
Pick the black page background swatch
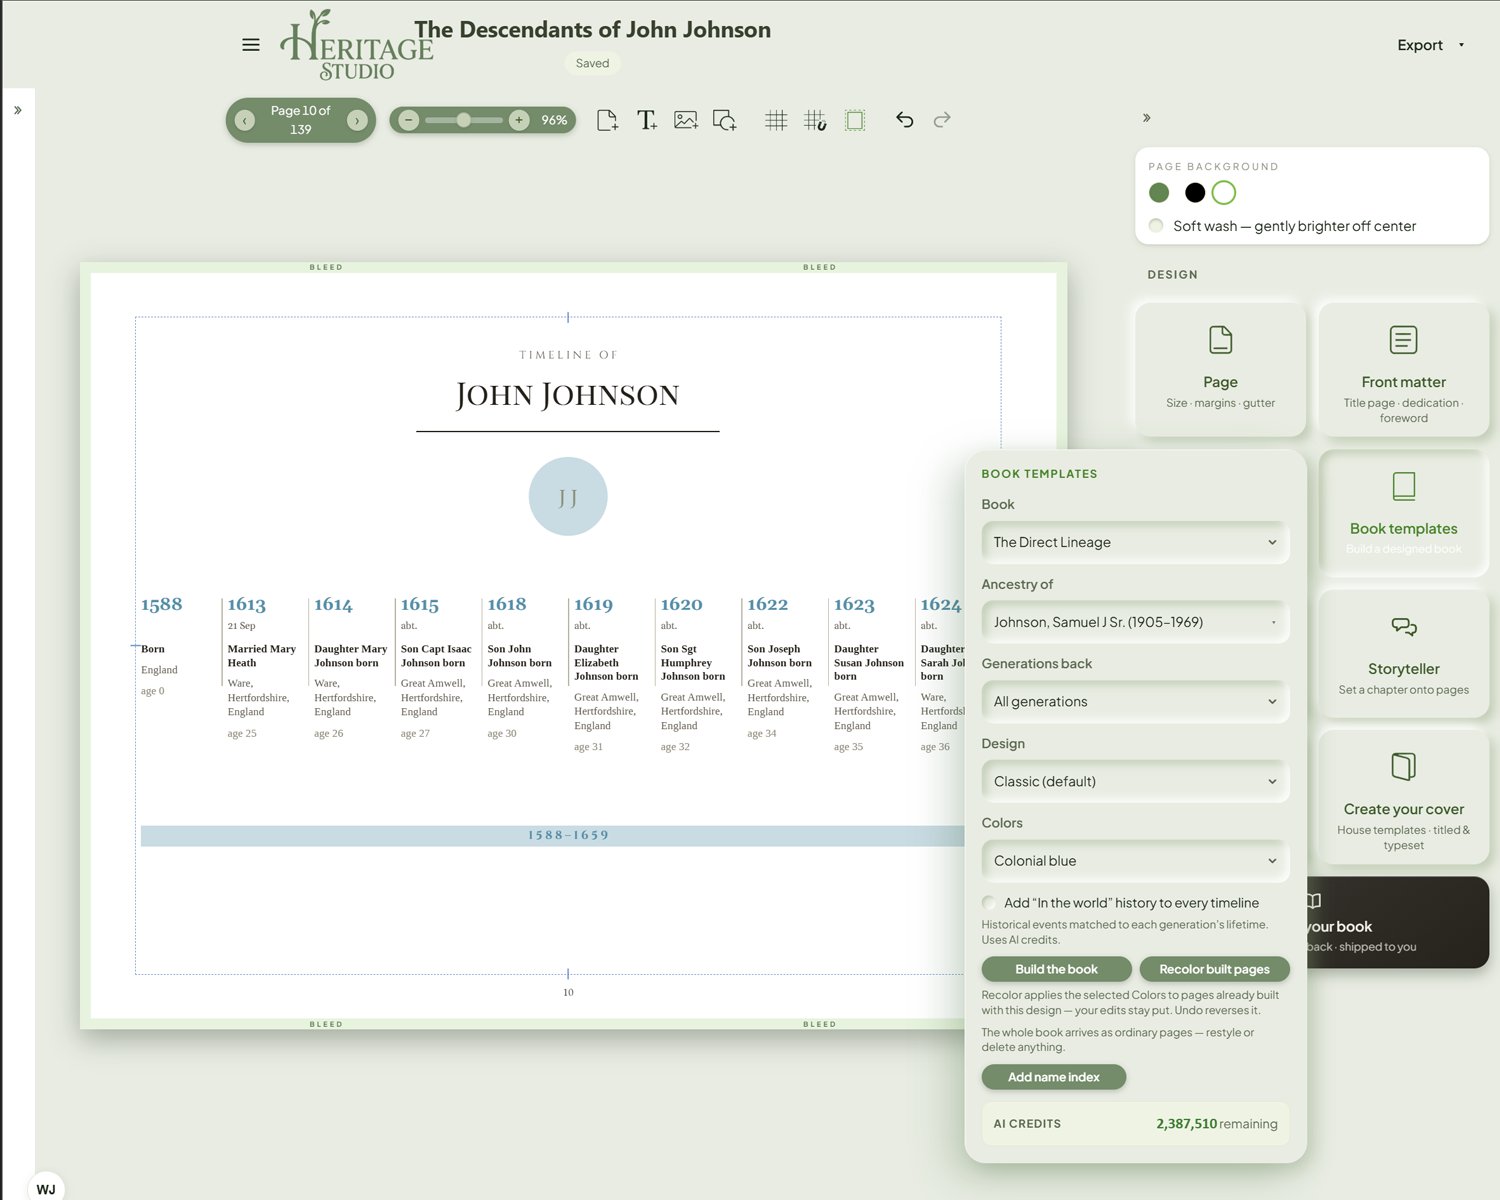point(1195,193)
